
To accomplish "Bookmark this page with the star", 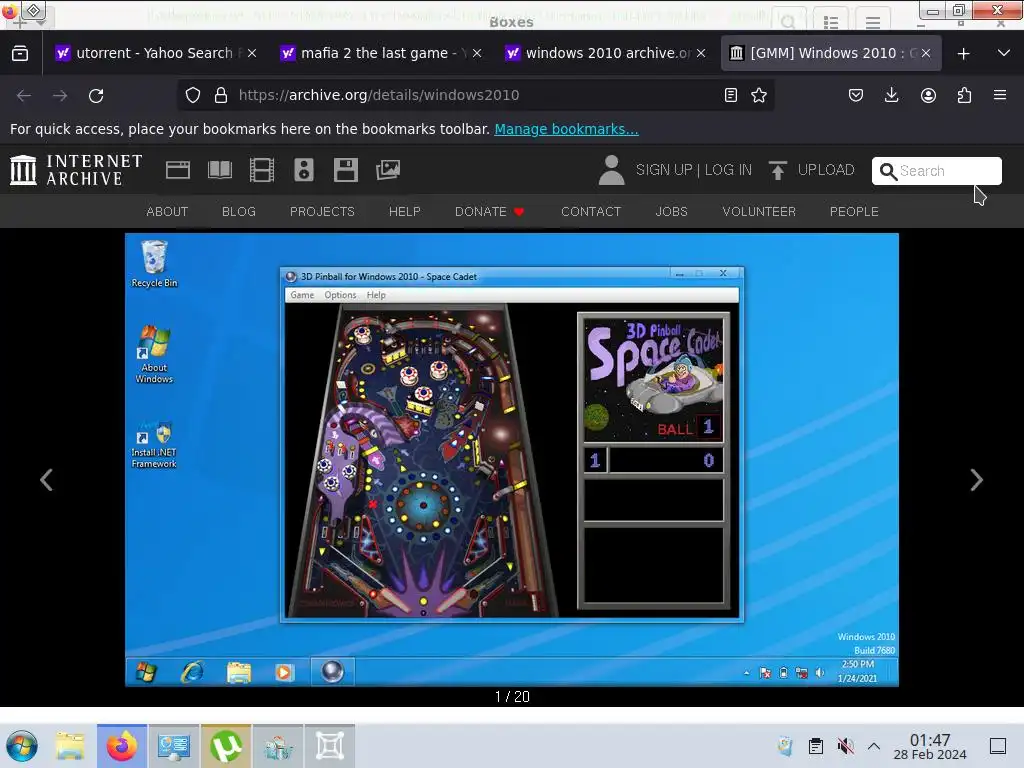I will point(759,95).
